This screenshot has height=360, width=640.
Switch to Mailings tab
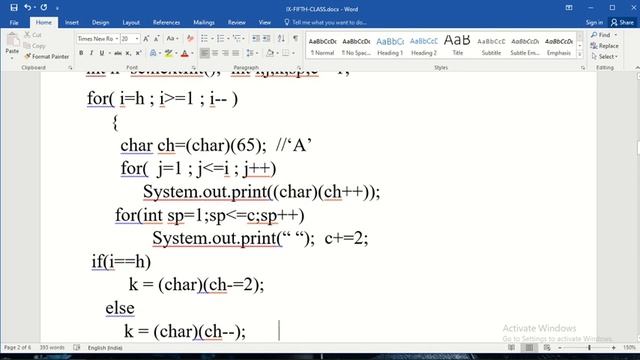click(x=204, y=22)
